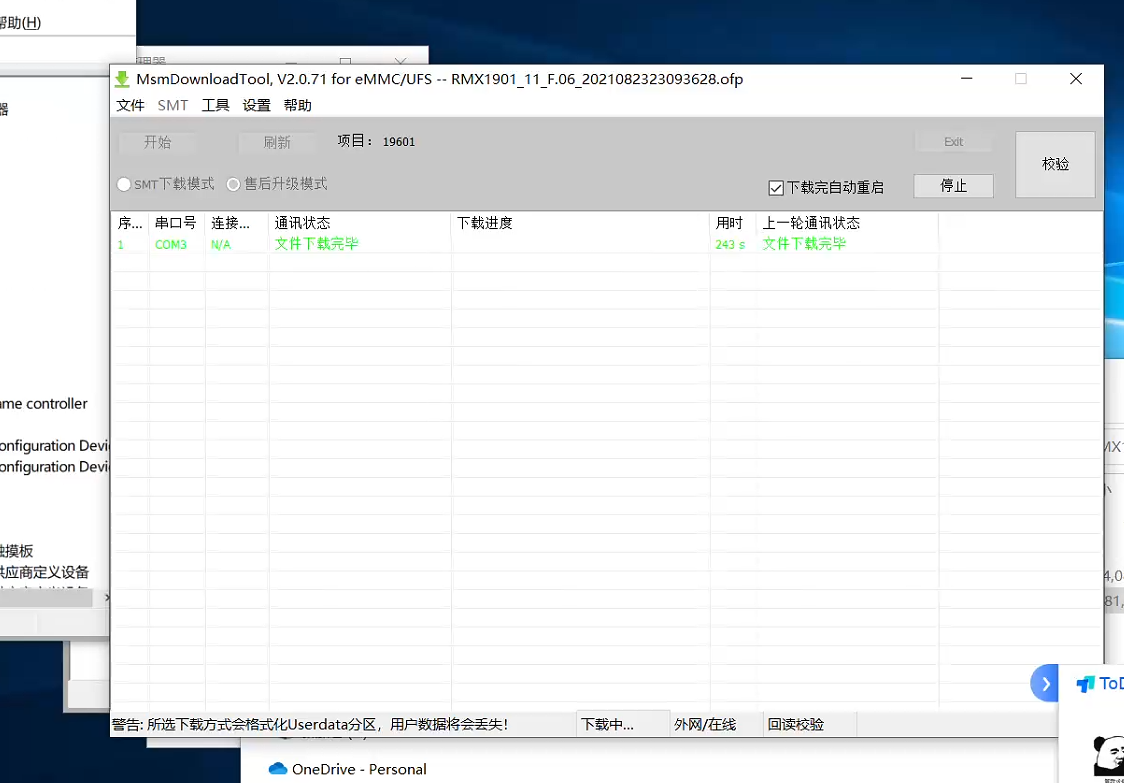Click the 连接... column header
This screenshot has width=1124, height=783.
click(x=237, y=223)
